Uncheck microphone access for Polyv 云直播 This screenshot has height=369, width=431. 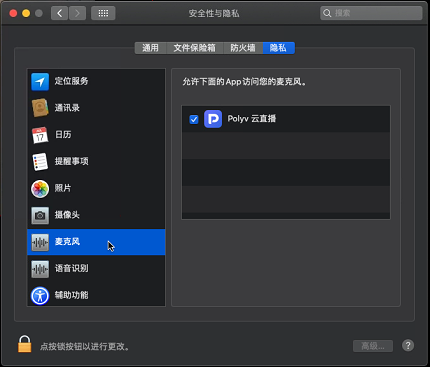click(194, 119)
